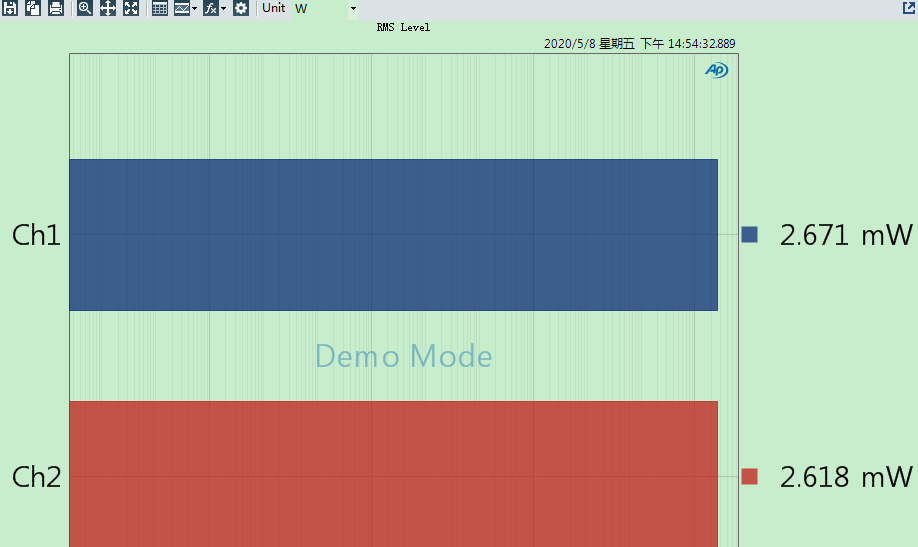This screenshot has height=547, width=918.
Task: Select the pan move tool
Action: [108, 8]
